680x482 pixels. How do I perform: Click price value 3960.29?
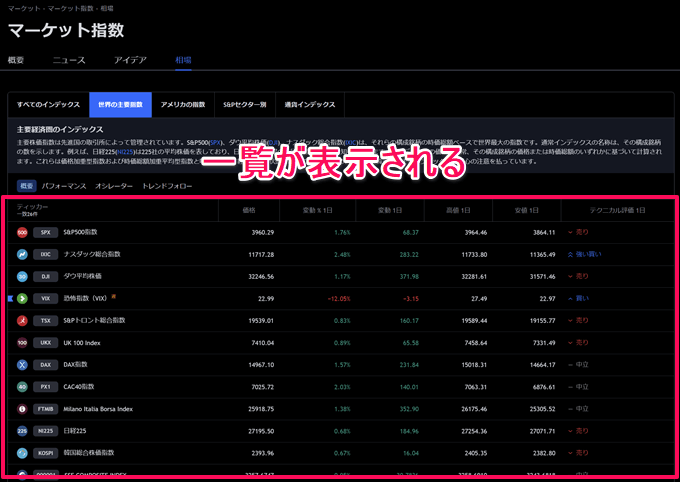point(263,233)
